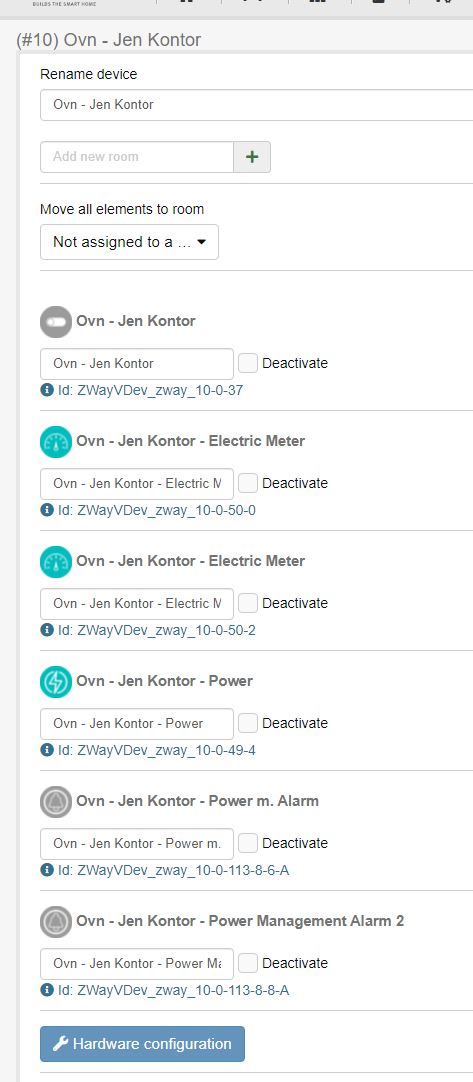Tick Deactivate for Power Management Alarm 2
The height and width of the screenshot is (1082, 473).
tap(248, 963)
